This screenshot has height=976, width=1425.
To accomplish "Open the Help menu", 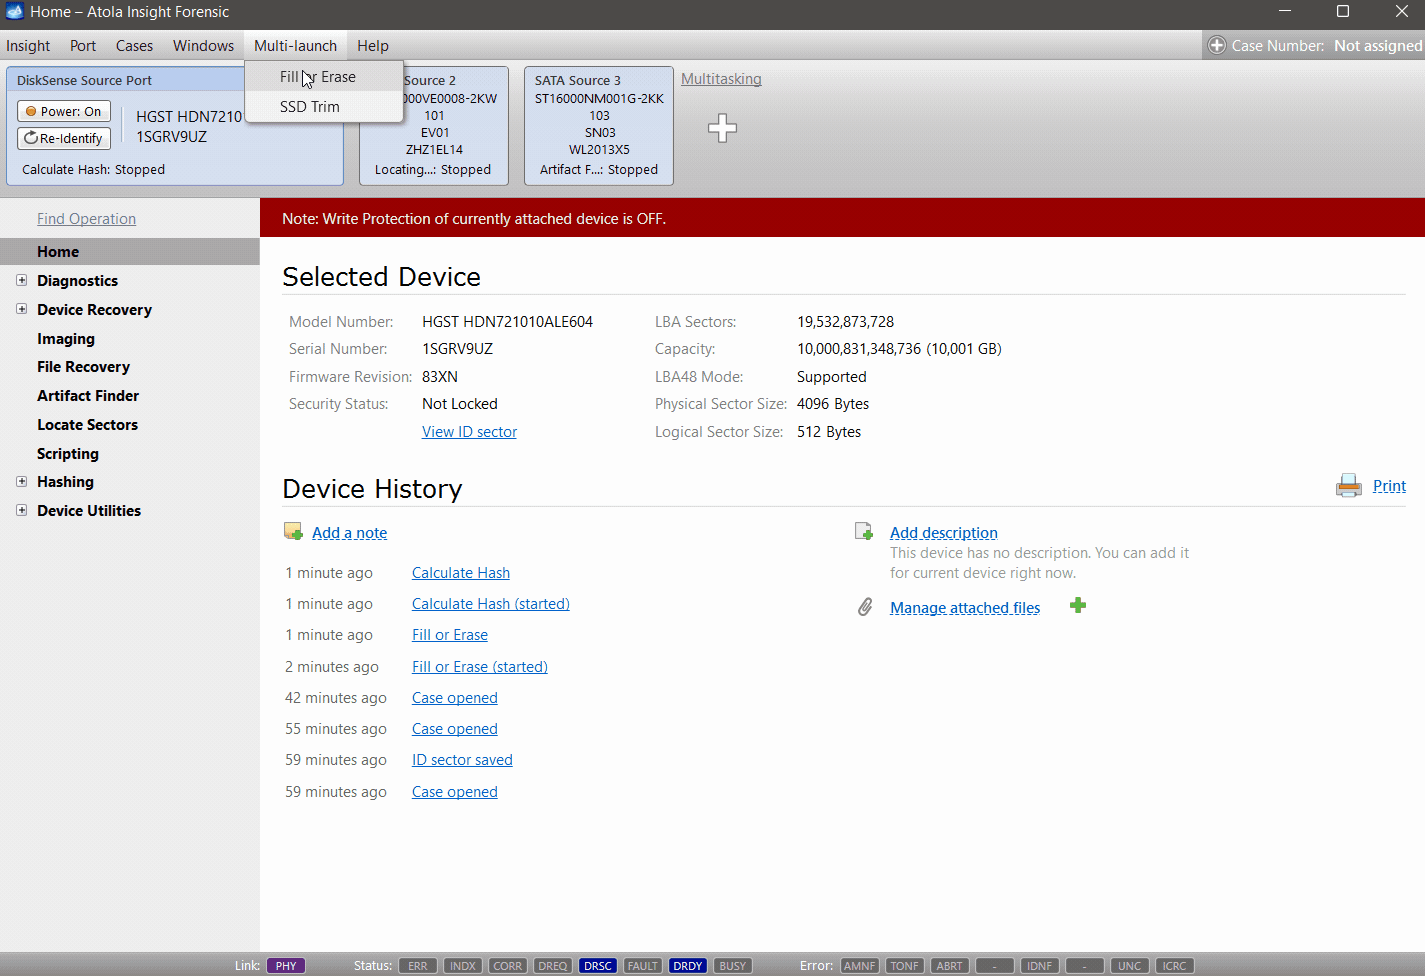I will [373, 46].
